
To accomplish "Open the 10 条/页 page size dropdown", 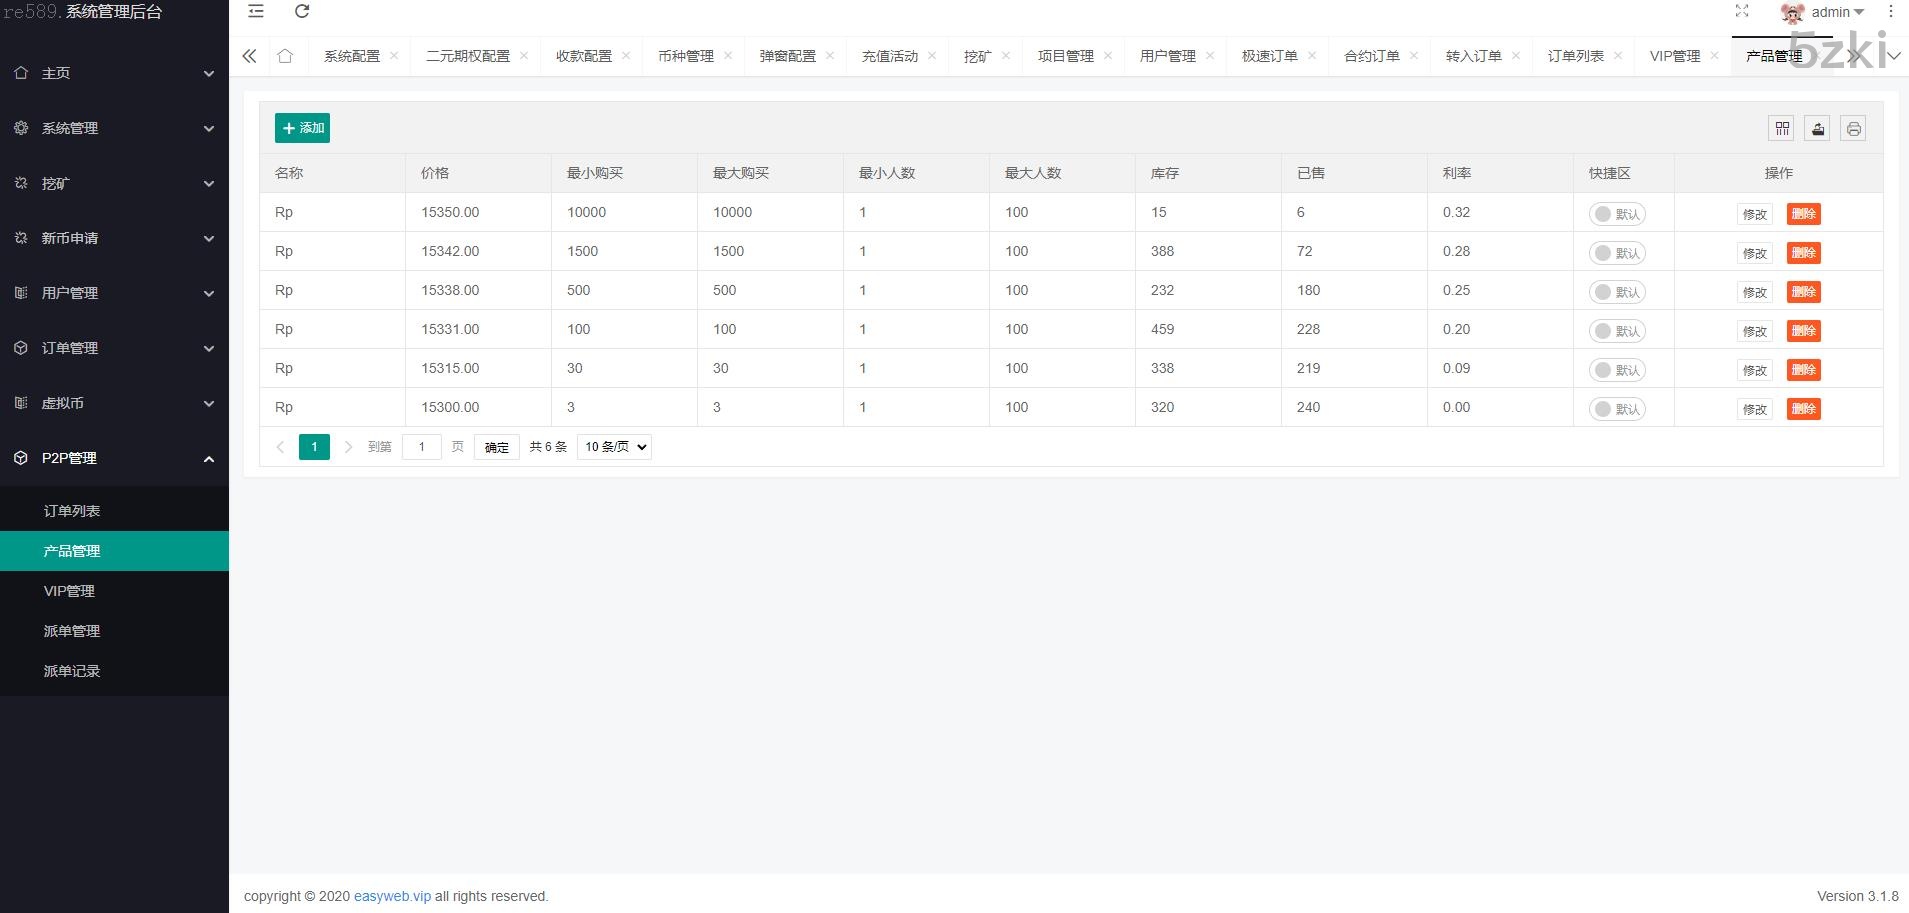I will tap(614, 447).
